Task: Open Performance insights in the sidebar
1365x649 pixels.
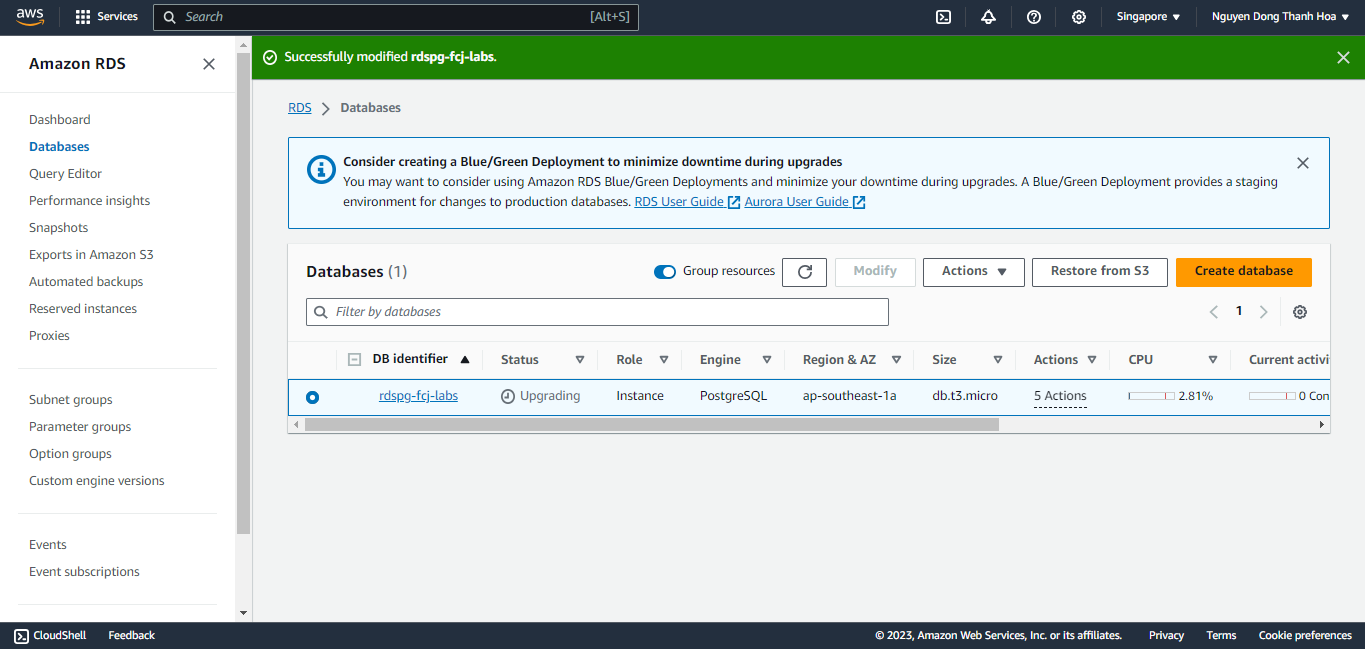Action: [x=89, y=201]
